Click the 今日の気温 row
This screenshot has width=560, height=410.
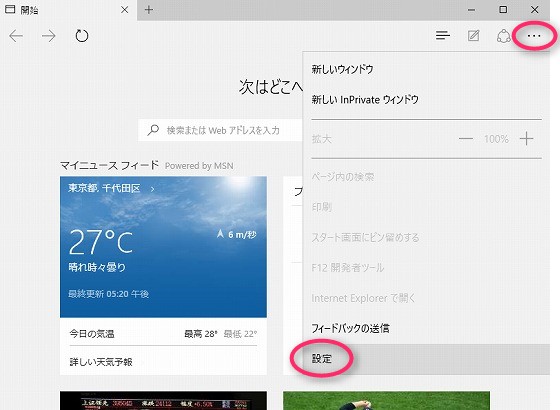pos(163,334)
